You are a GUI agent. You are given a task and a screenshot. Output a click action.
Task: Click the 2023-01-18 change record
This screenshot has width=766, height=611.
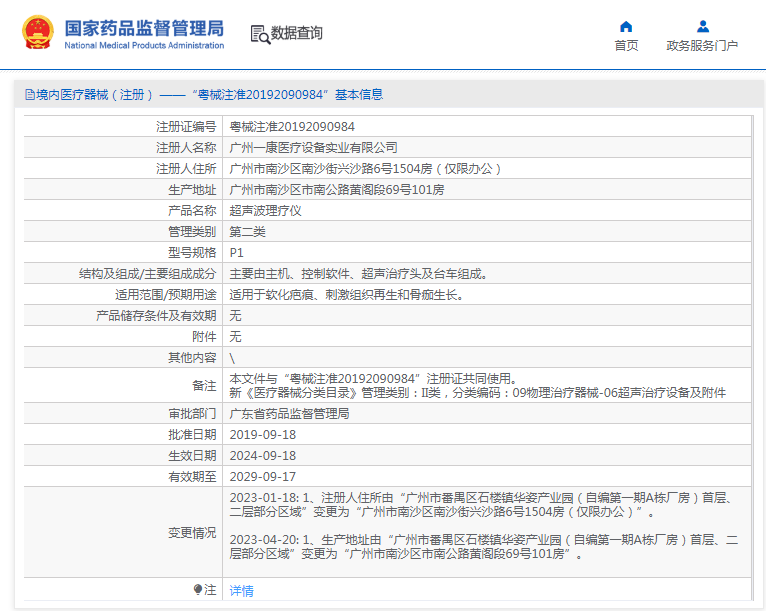pyautogui.click(x=481, y=505)
